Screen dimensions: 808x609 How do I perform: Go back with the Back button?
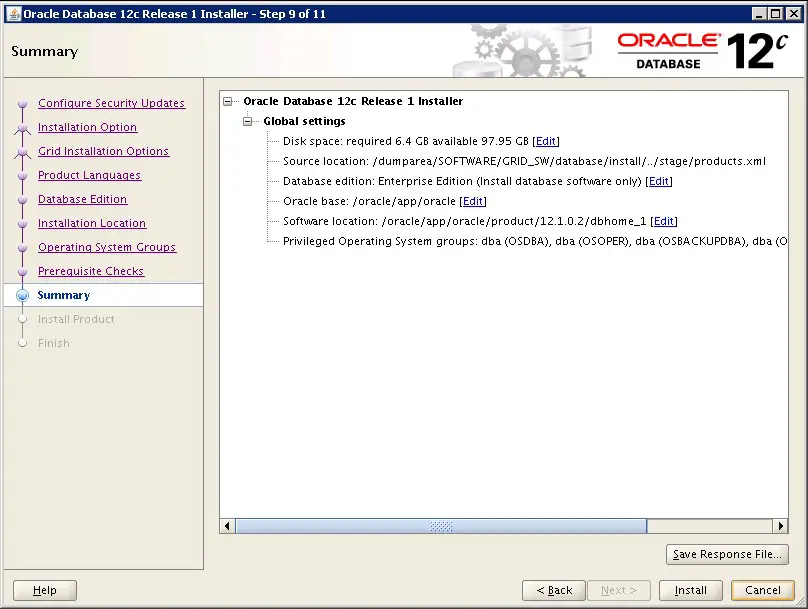click(554, 590)
